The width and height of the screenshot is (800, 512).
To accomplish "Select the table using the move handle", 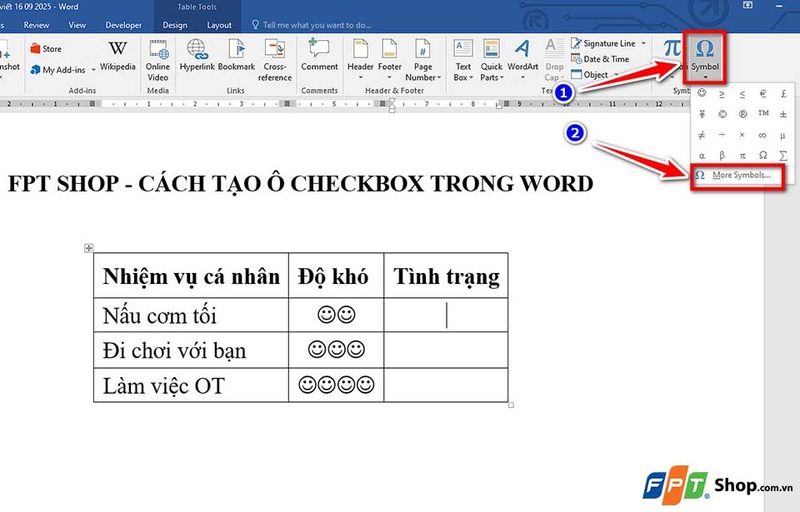I will coord(89,248).
